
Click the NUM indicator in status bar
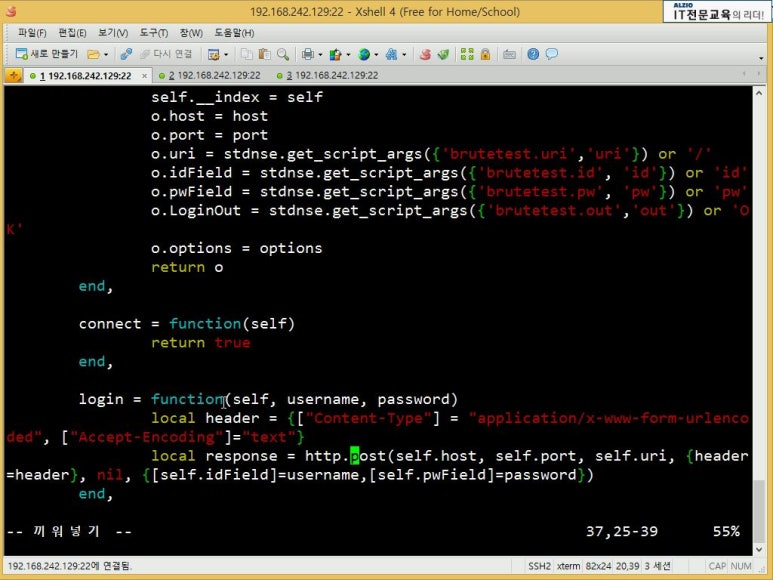(741, 566)
